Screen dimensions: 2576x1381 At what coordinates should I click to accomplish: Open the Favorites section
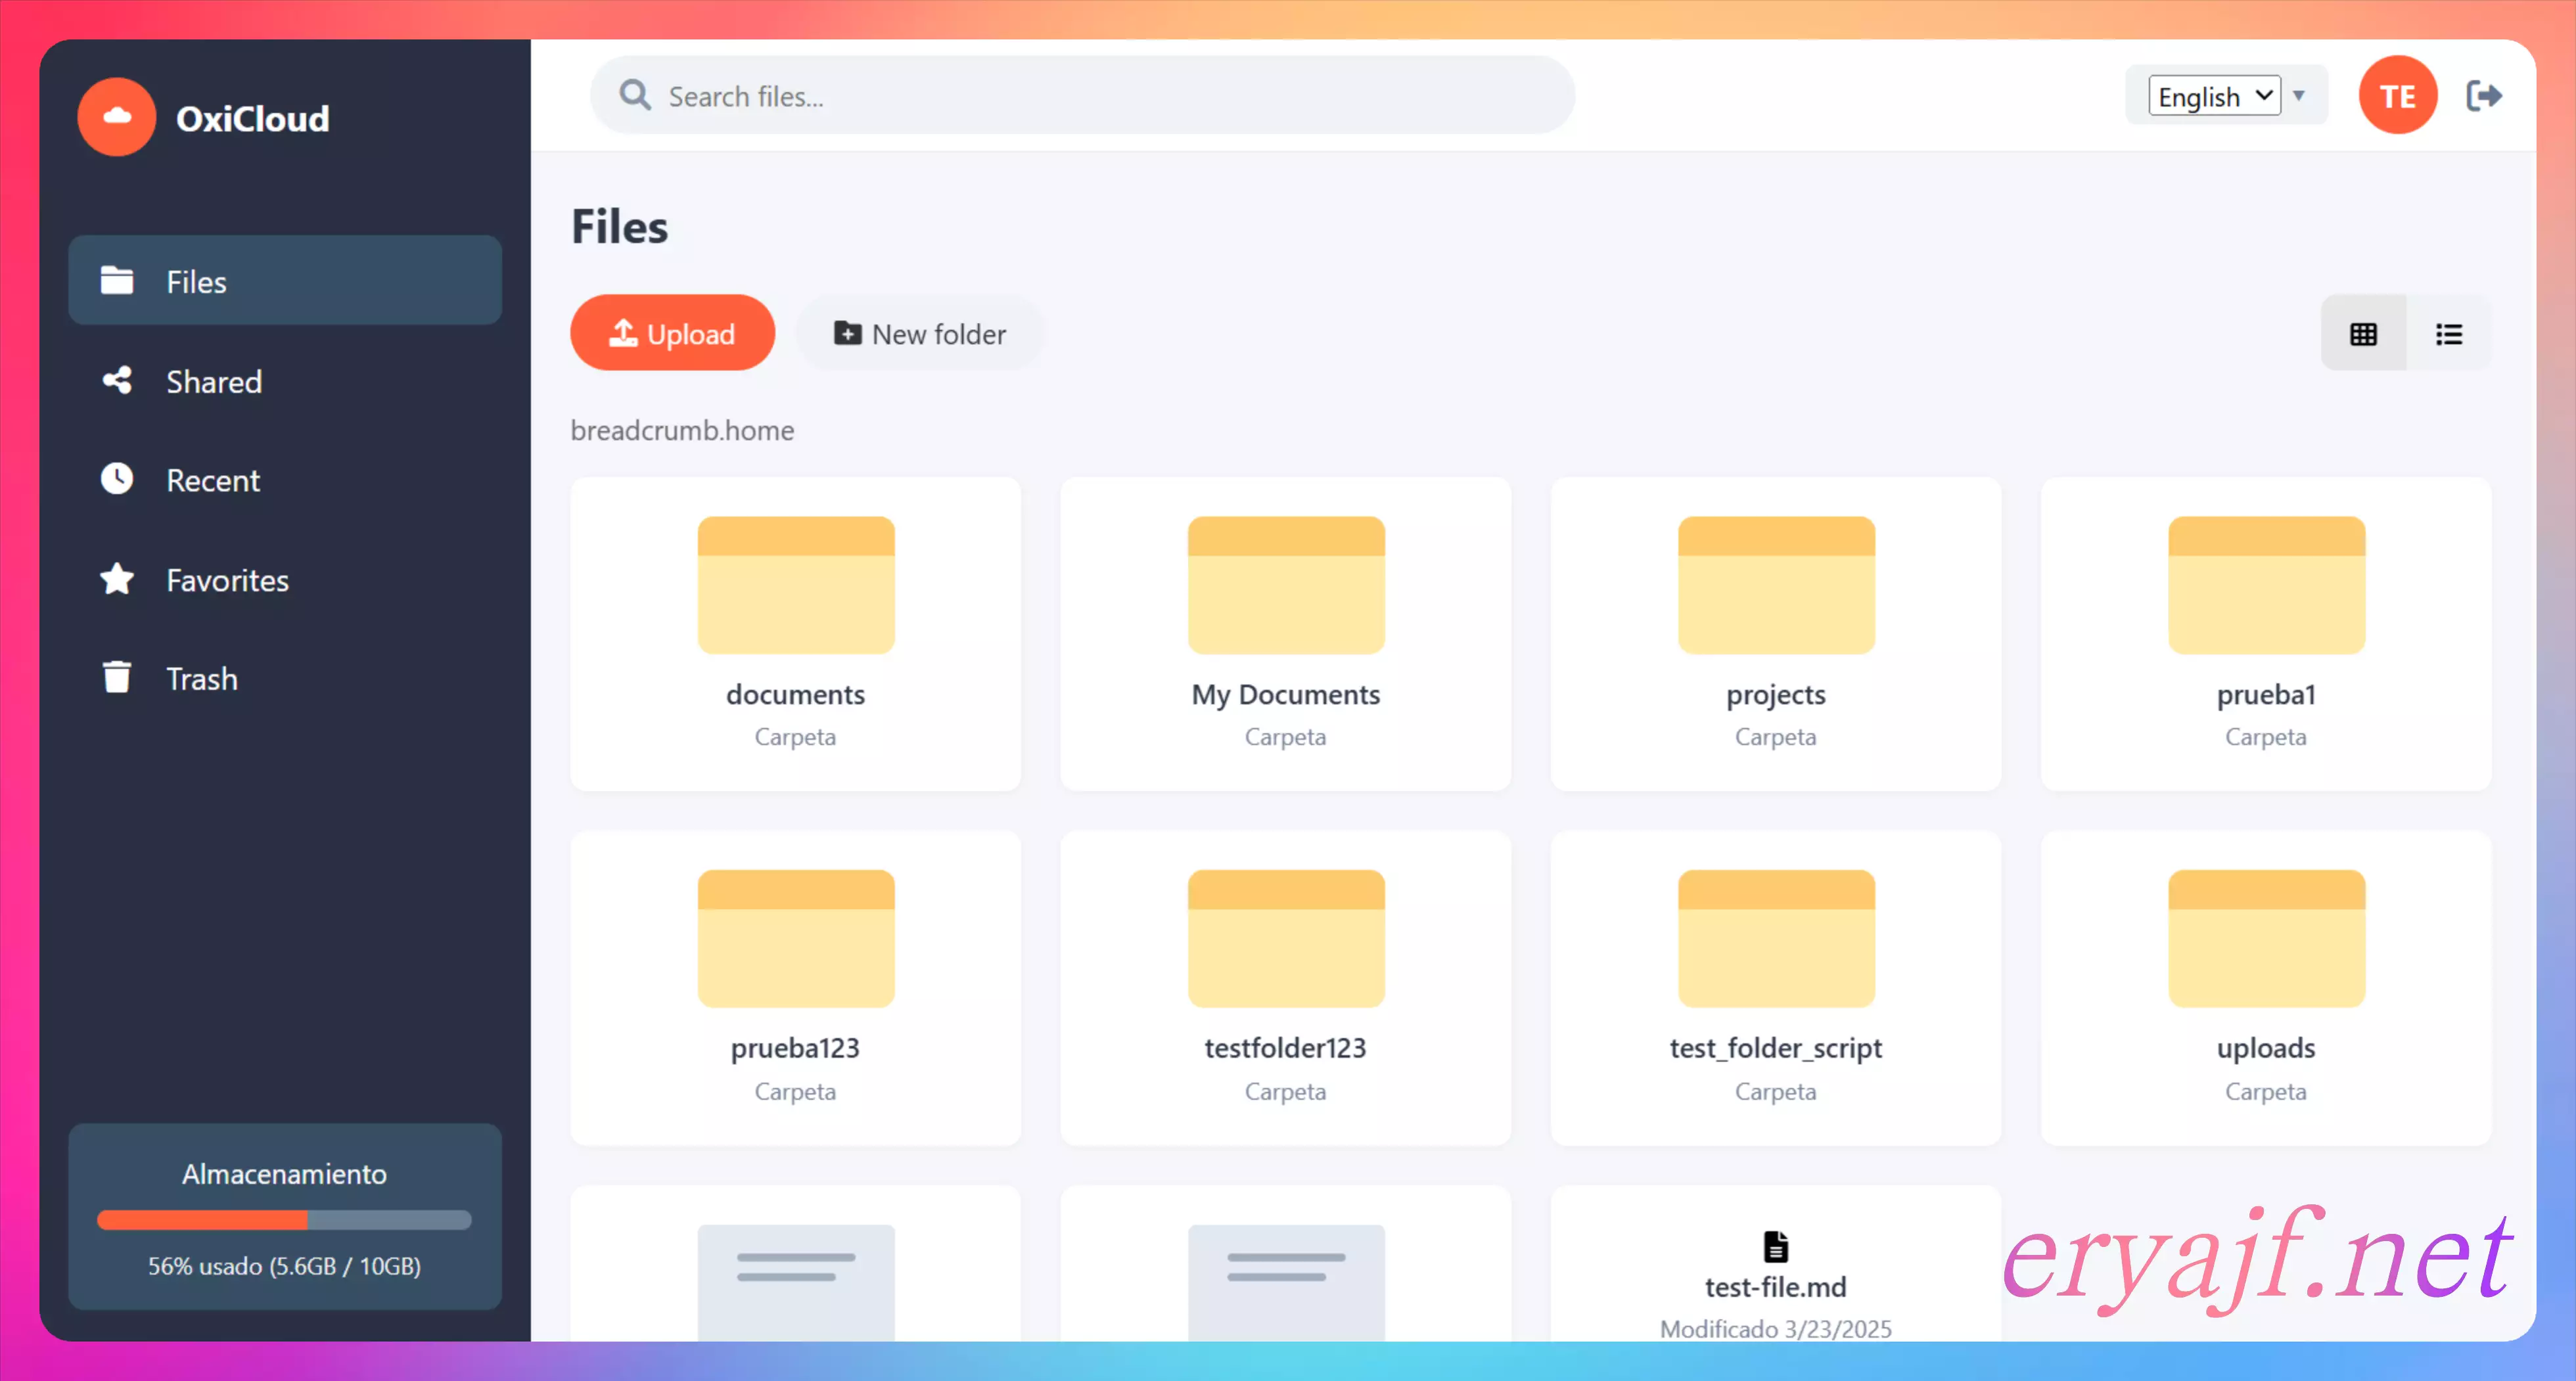pos(285,580)
